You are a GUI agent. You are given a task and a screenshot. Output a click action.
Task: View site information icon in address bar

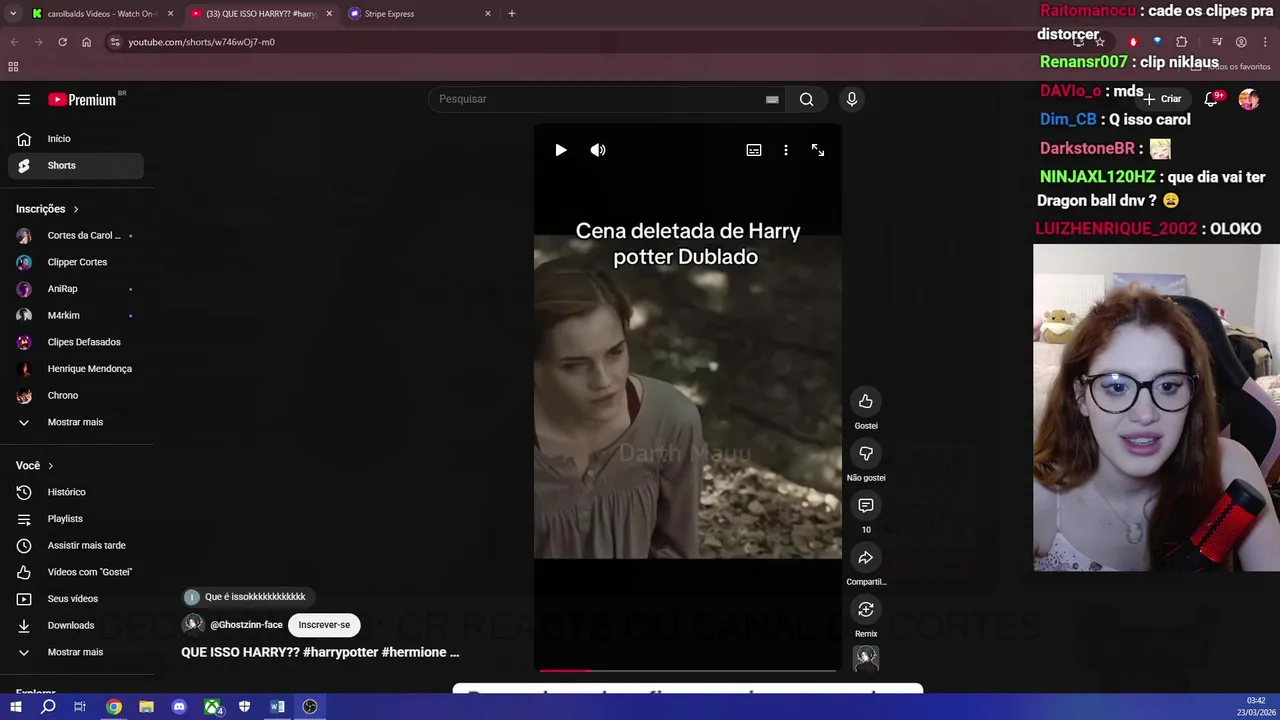pyautogui.click(x=115, y=42)
